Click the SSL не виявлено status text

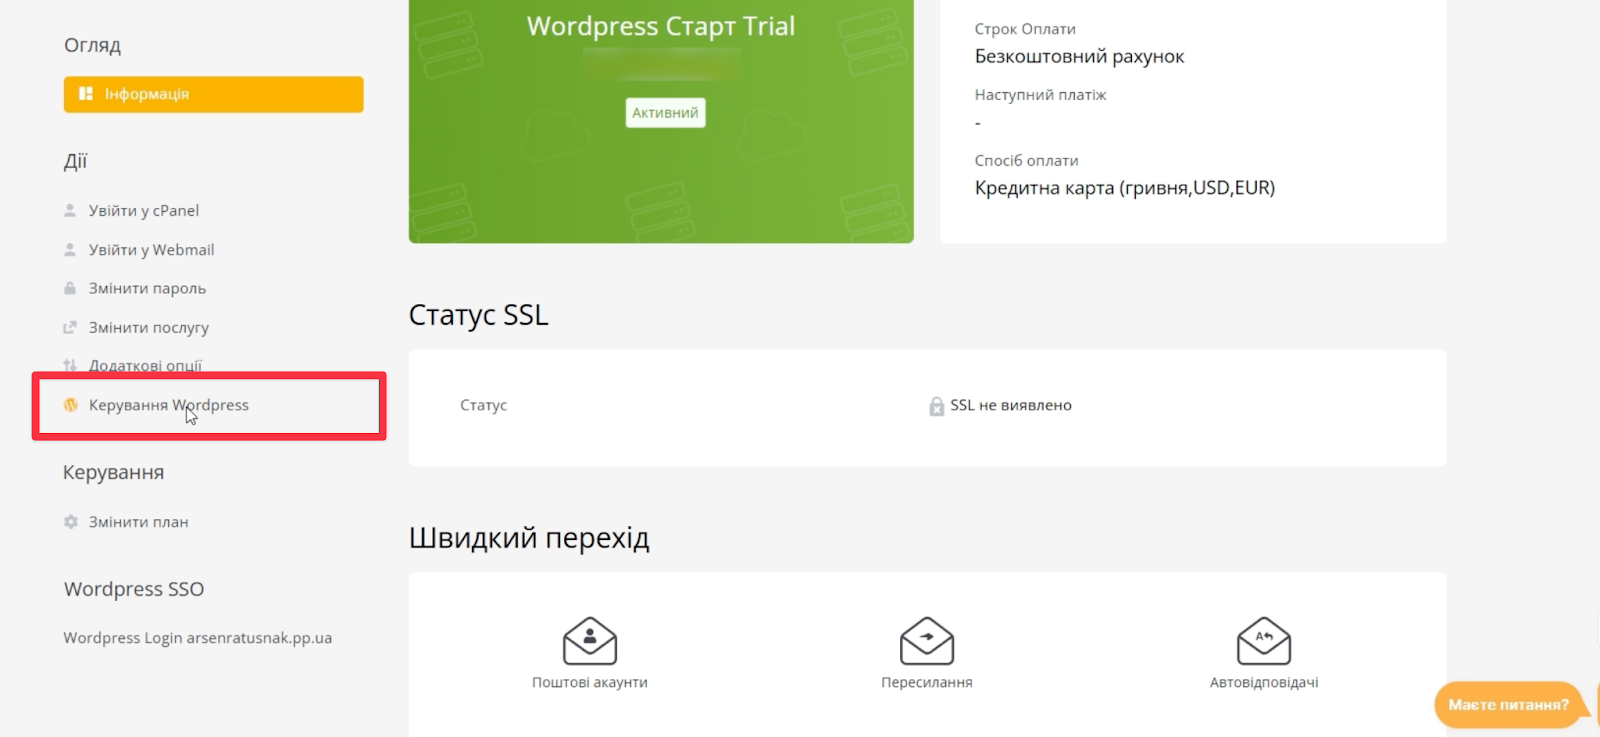coord(1011,405)
